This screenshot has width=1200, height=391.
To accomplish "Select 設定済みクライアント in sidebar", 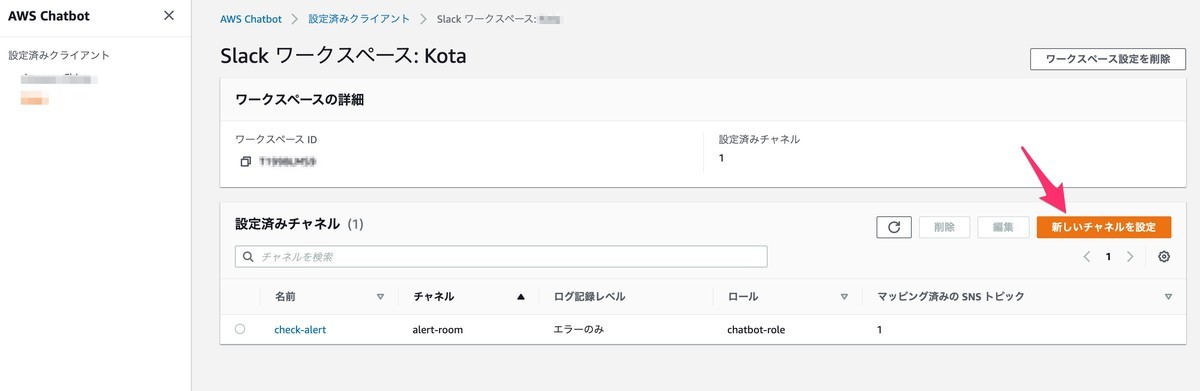I will coord(59,55).
